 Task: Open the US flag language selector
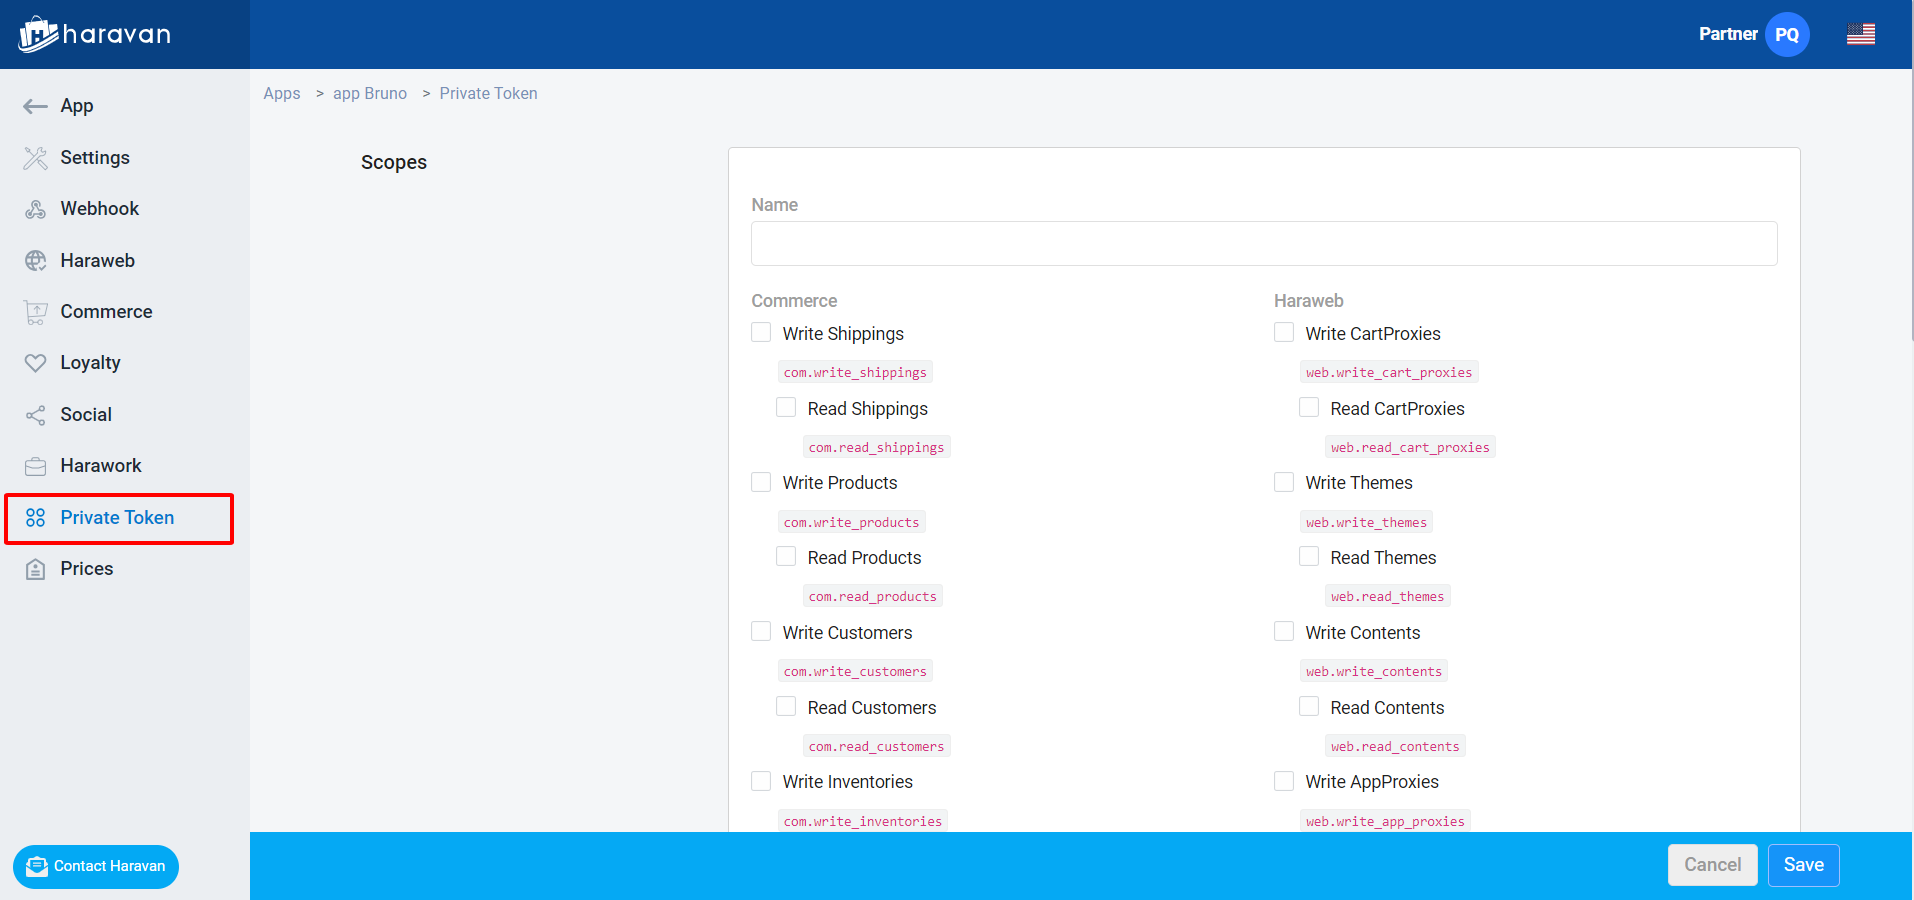[x=1860, y=34]
